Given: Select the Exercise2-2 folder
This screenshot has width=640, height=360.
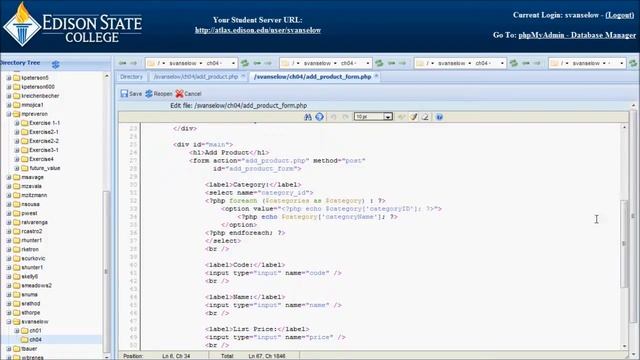Looking at the screenshot, I should [x=44, y=141].
